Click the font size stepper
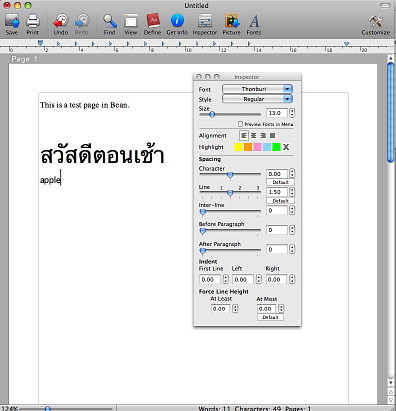The image size is (396, 411). point(292,113)
